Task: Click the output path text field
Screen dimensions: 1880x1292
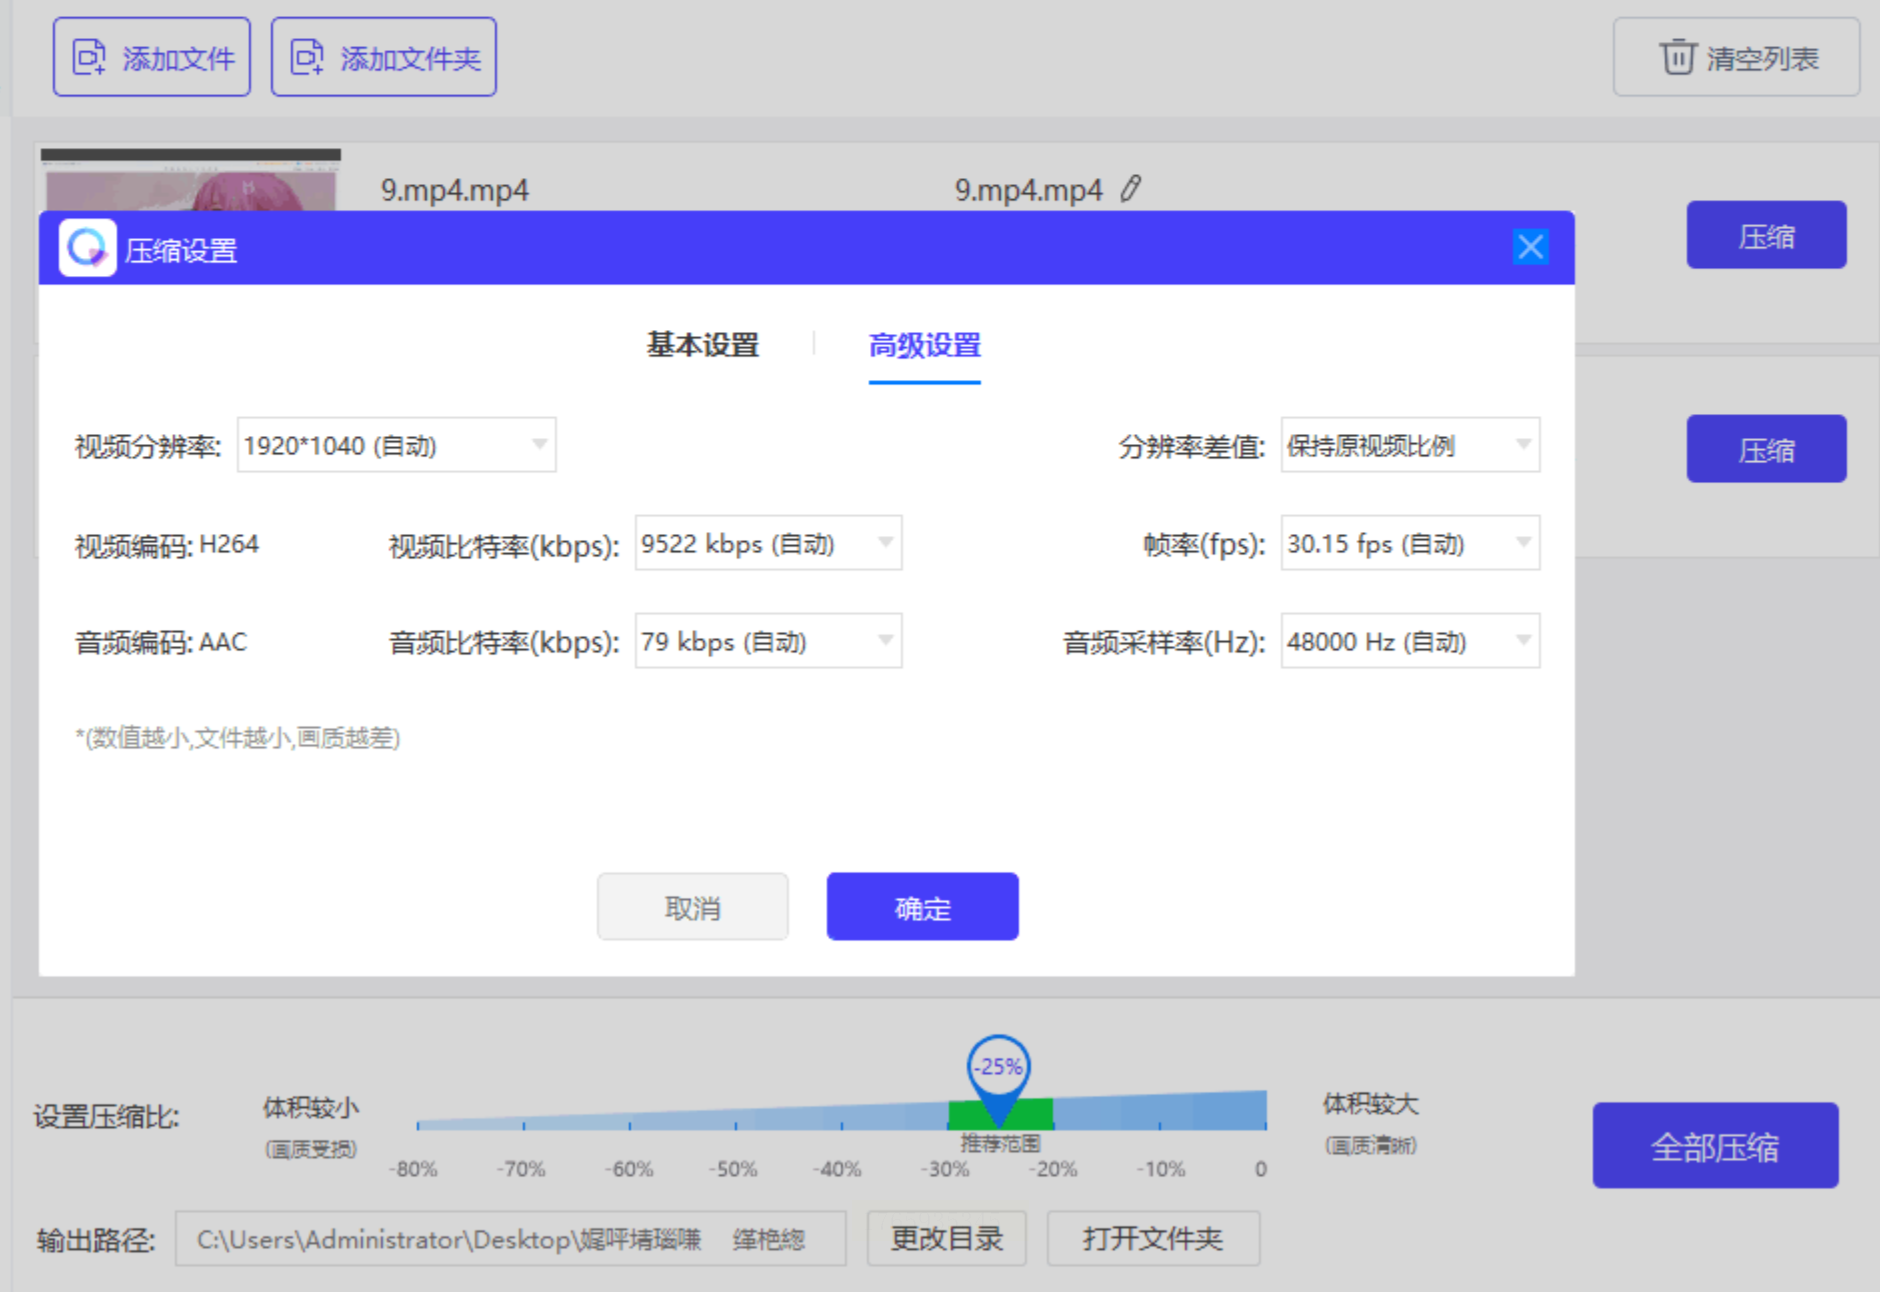Action: pos(510,1239)
